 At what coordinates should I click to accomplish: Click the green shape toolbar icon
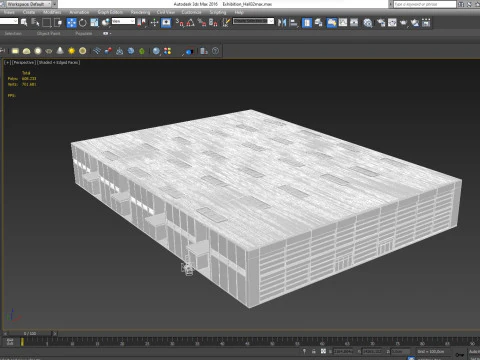coord(142,51)
